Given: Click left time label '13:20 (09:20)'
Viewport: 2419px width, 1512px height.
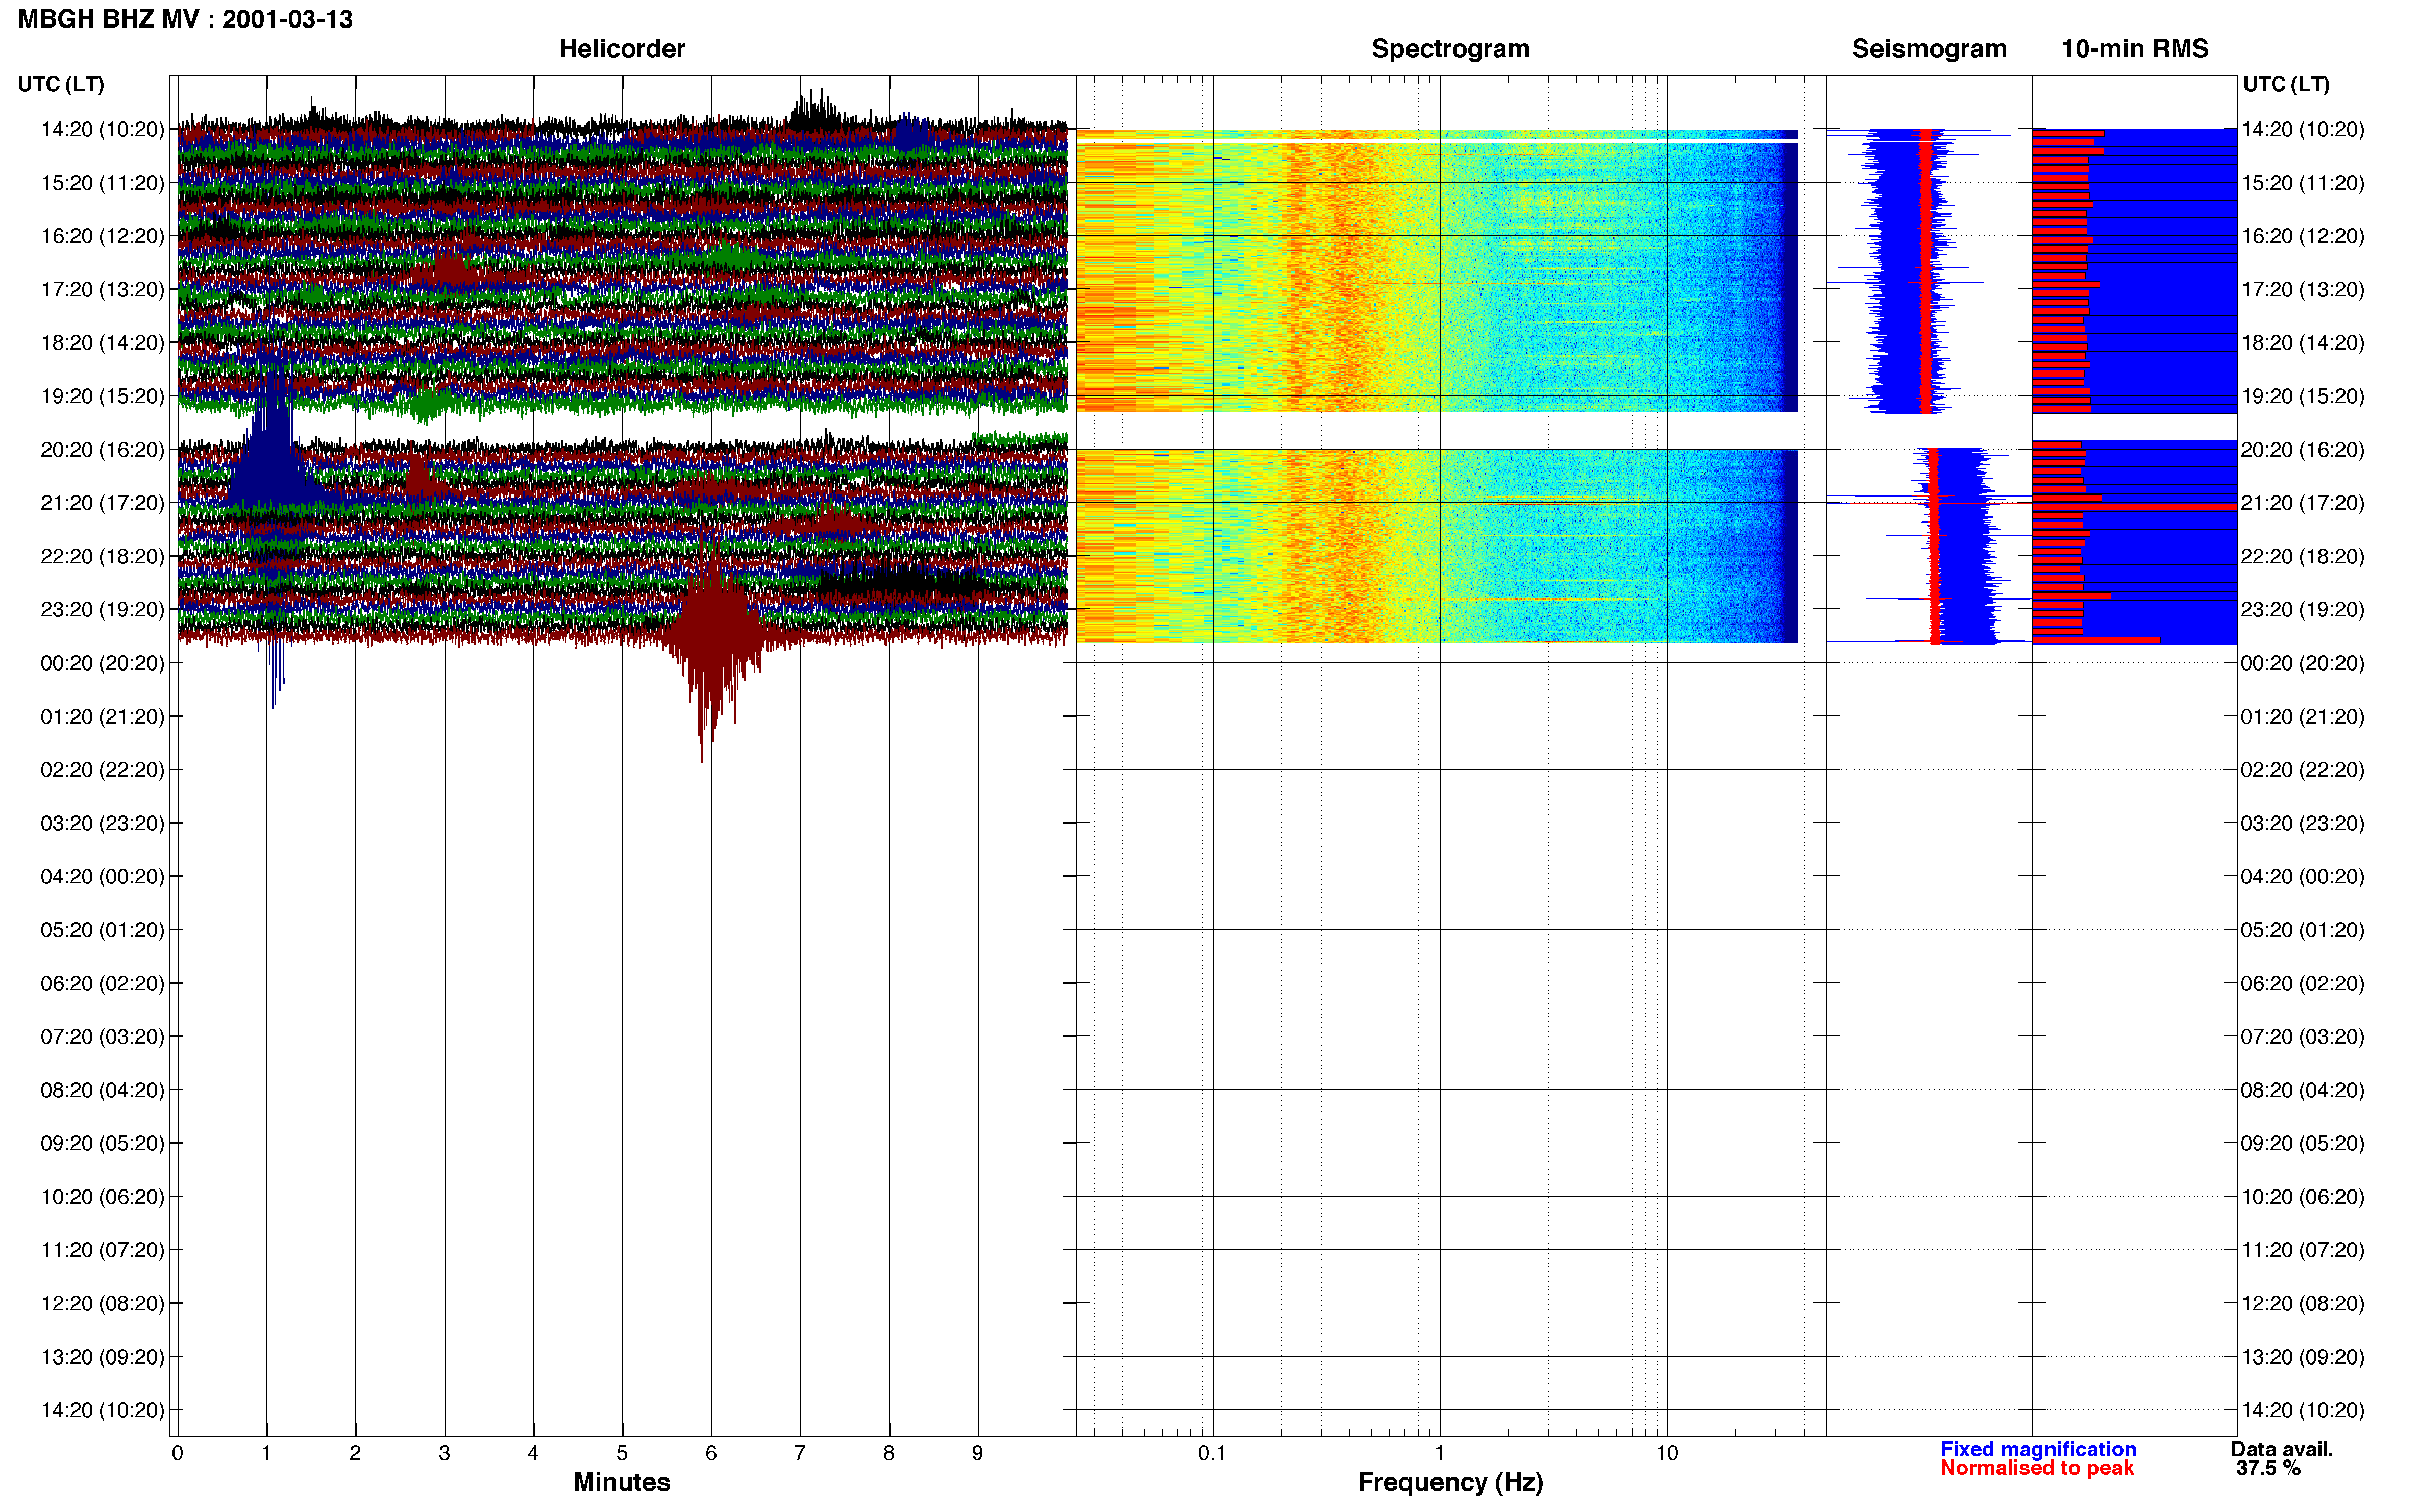Looking at the screenshot, I should point(102,1357).
